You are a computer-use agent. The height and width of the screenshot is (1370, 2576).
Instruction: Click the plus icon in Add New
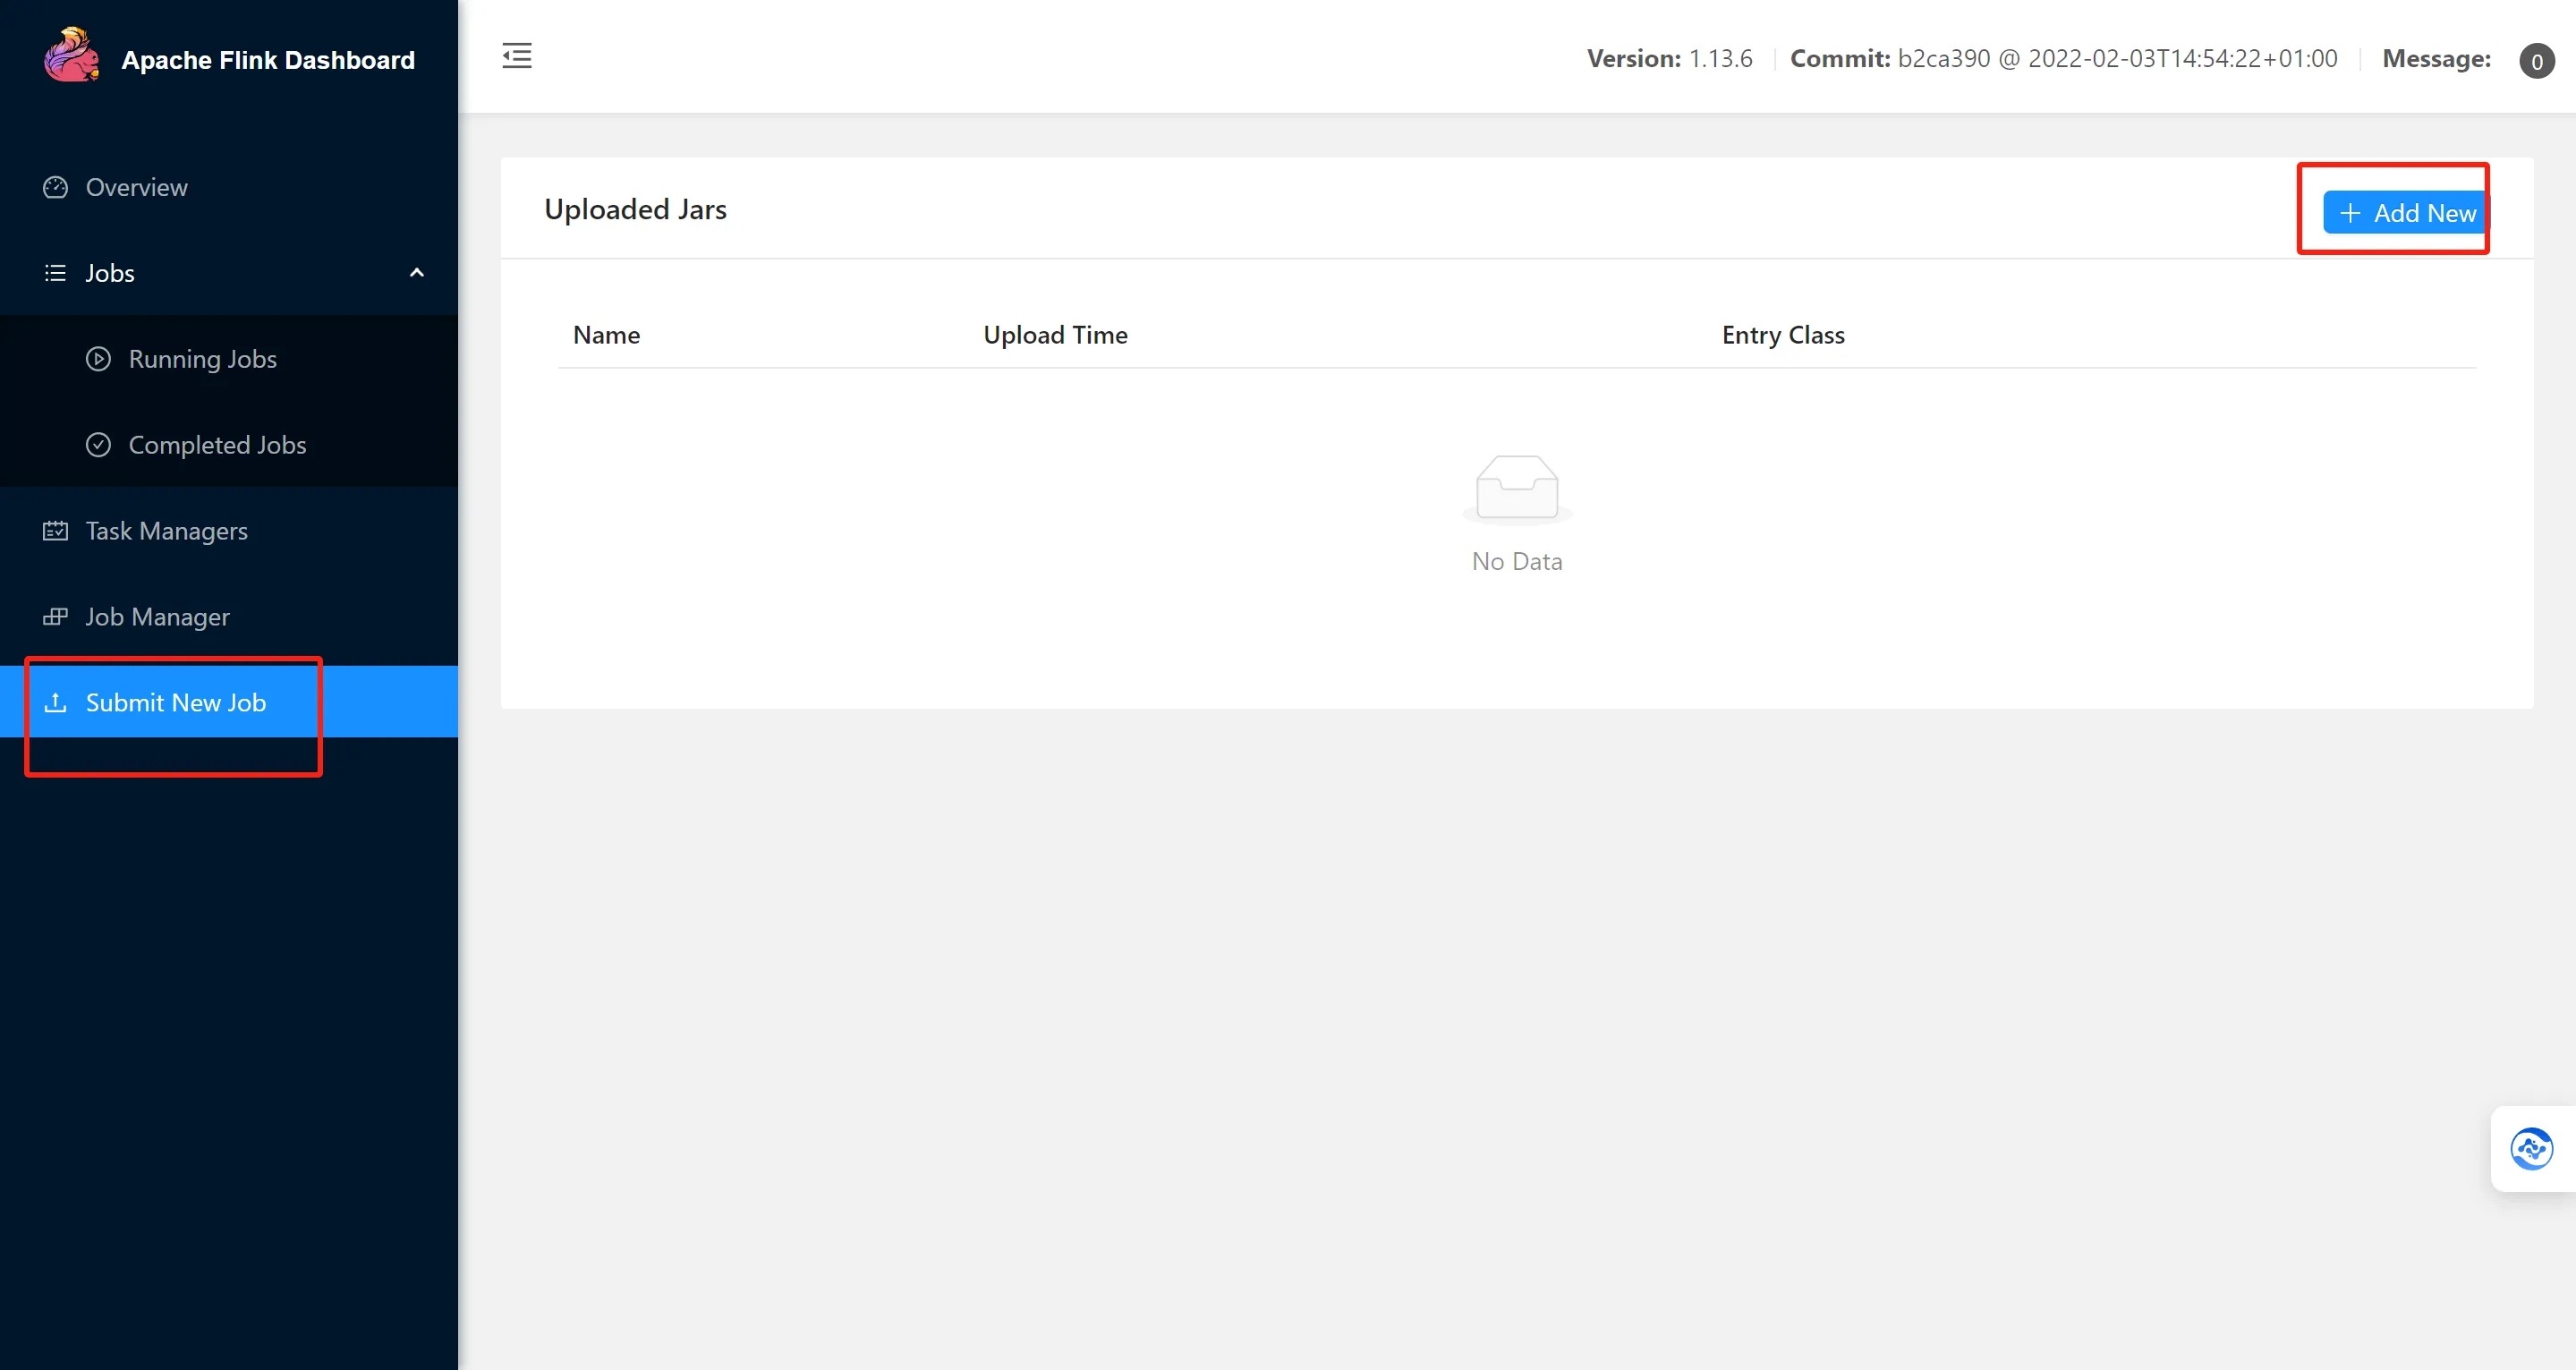[2350, 213]
